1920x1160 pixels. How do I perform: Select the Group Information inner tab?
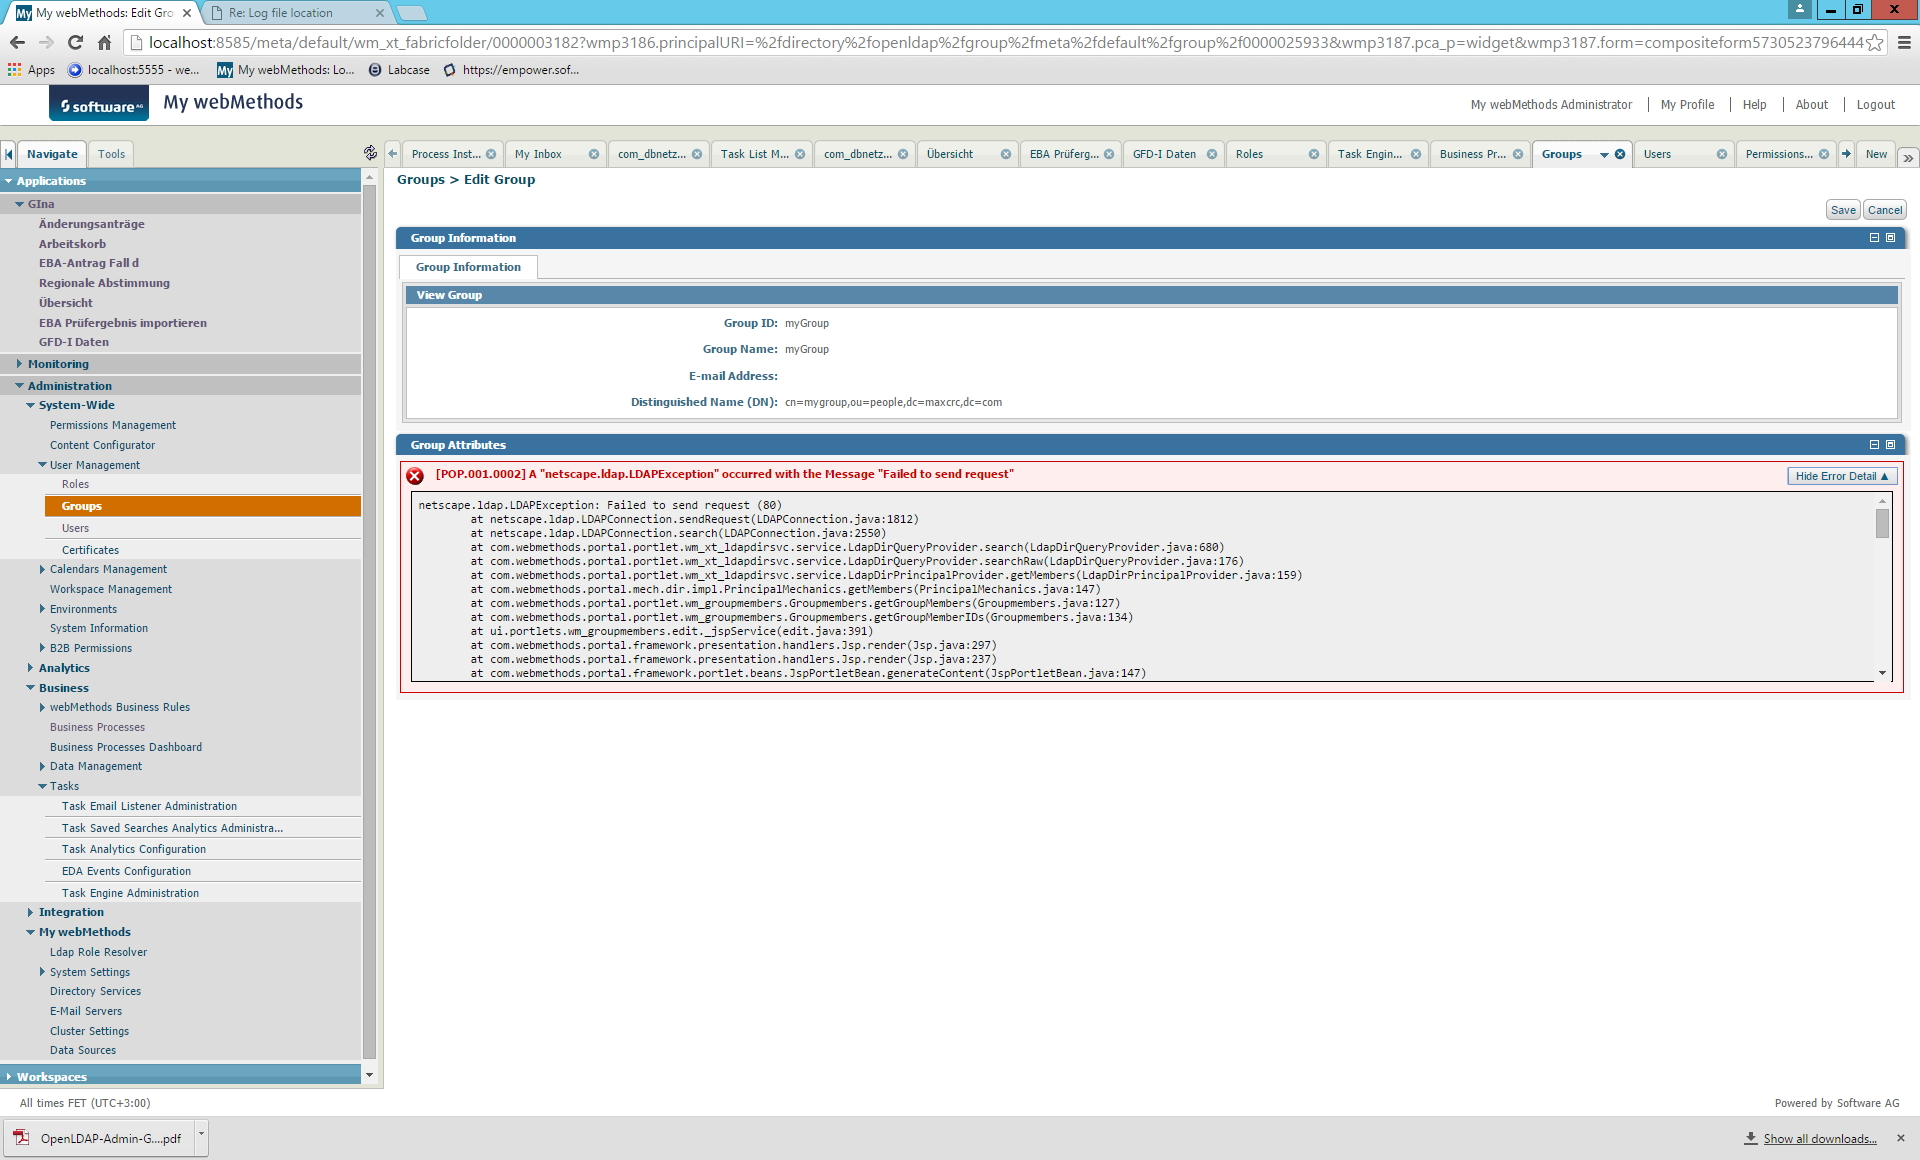pyautogui.click(x=468, y=267)
